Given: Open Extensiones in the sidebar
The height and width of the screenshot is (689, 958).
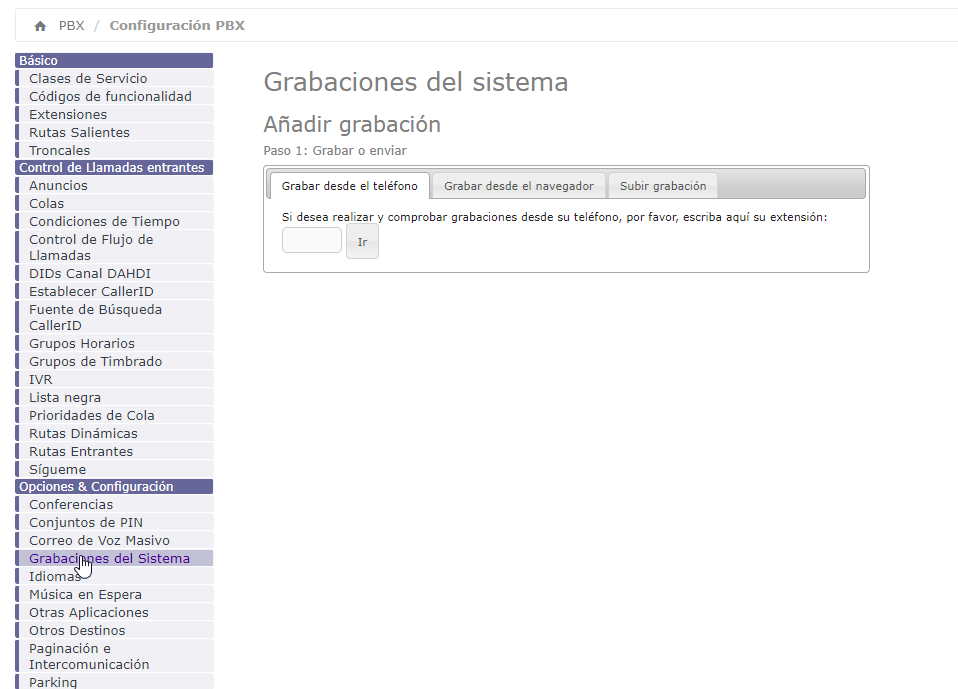Looking at the screenshot, I should 68,115.
